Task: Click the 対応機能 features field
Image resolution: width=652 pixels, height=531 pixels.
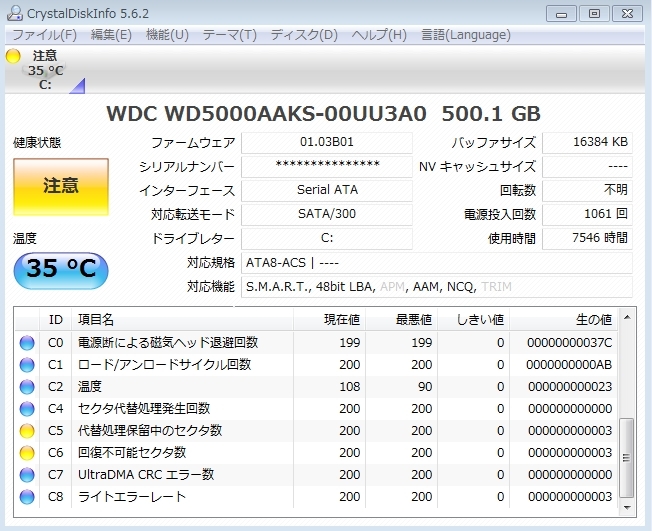Action: click(x=437, y=287)
